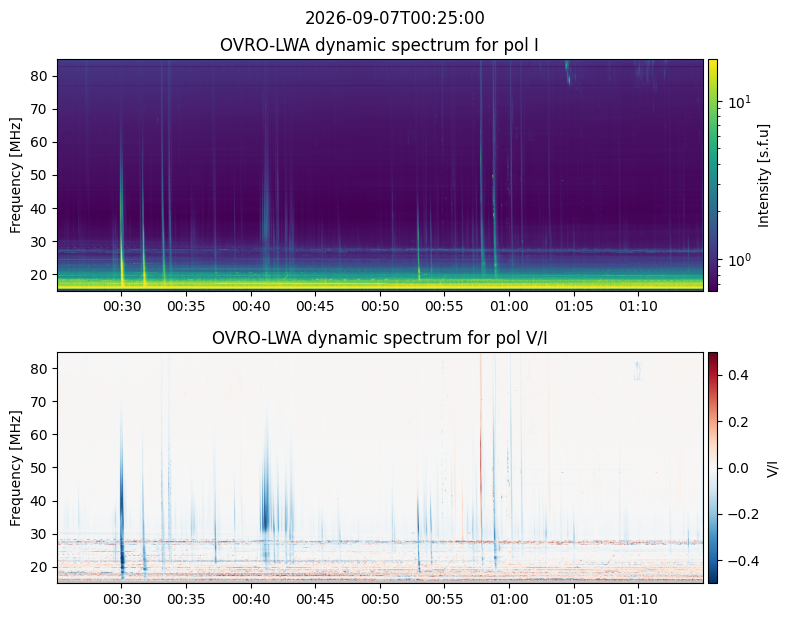Click the Intensity colorbar at the top plot
This screenshot has height=617, width=790.
pos(712,175)
